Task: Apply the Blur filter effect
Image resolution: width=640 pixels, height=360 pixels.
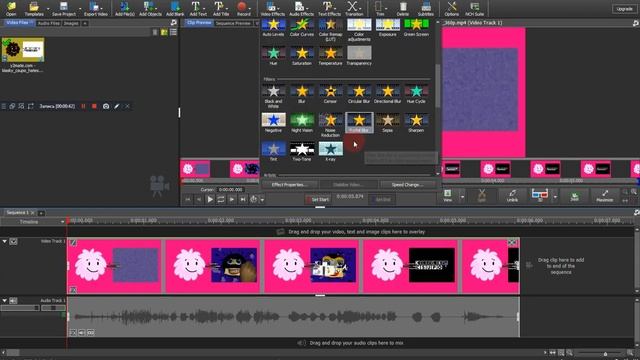Action: (302, 94)
